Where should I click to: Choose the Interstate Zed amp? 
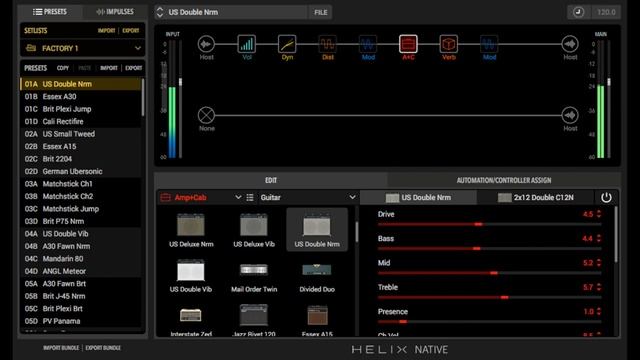191,320
